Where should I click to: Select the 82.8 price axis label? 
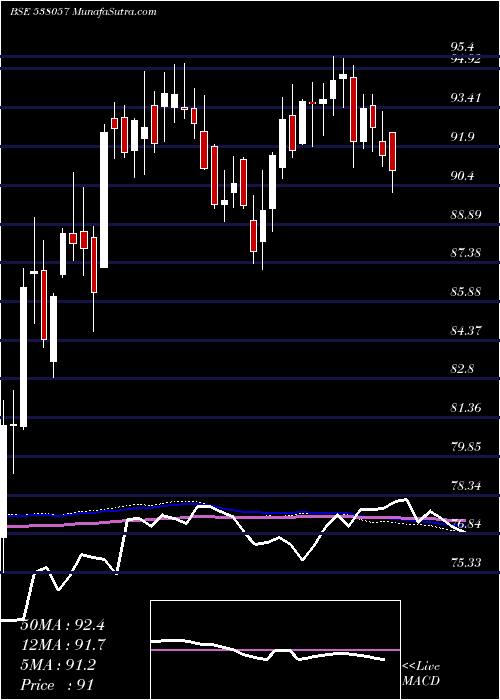coord(462,369)
